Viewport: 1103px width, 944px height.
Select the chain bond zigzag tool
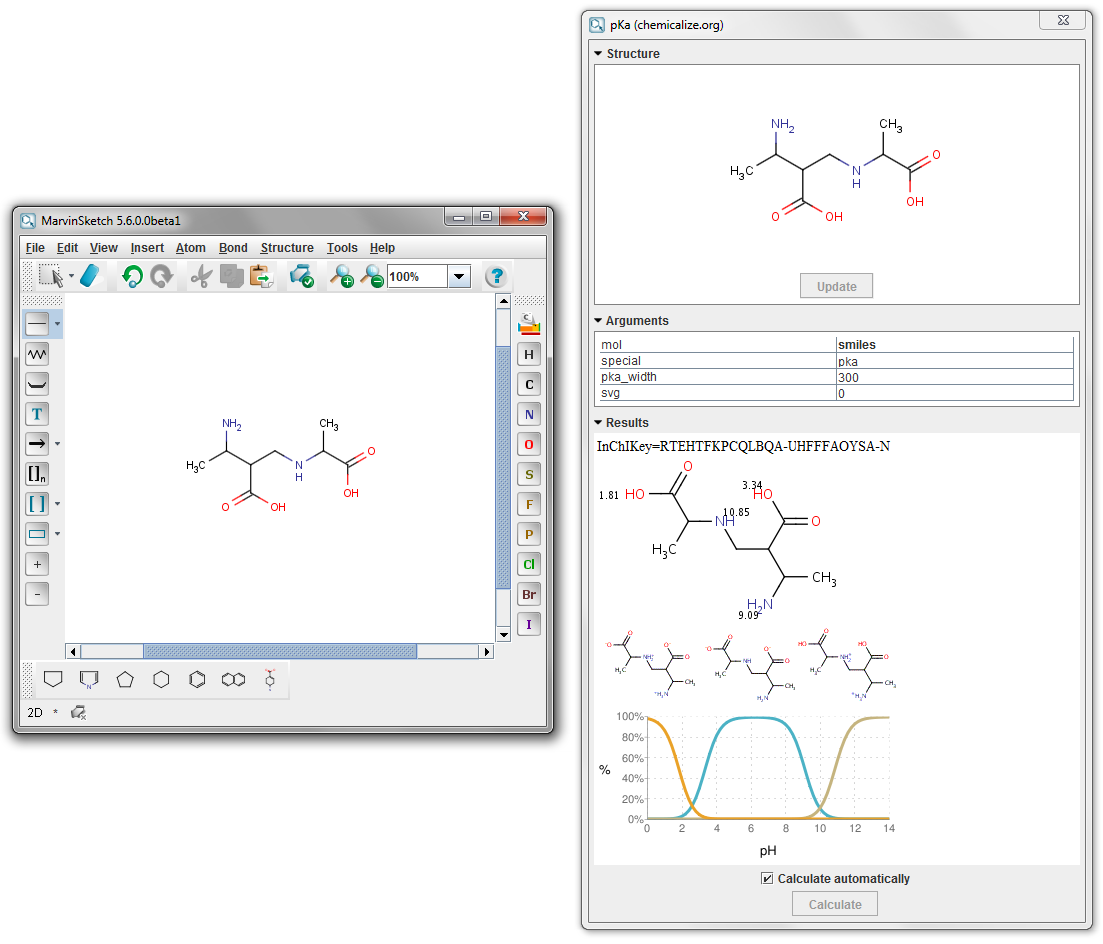click(37, 354)
